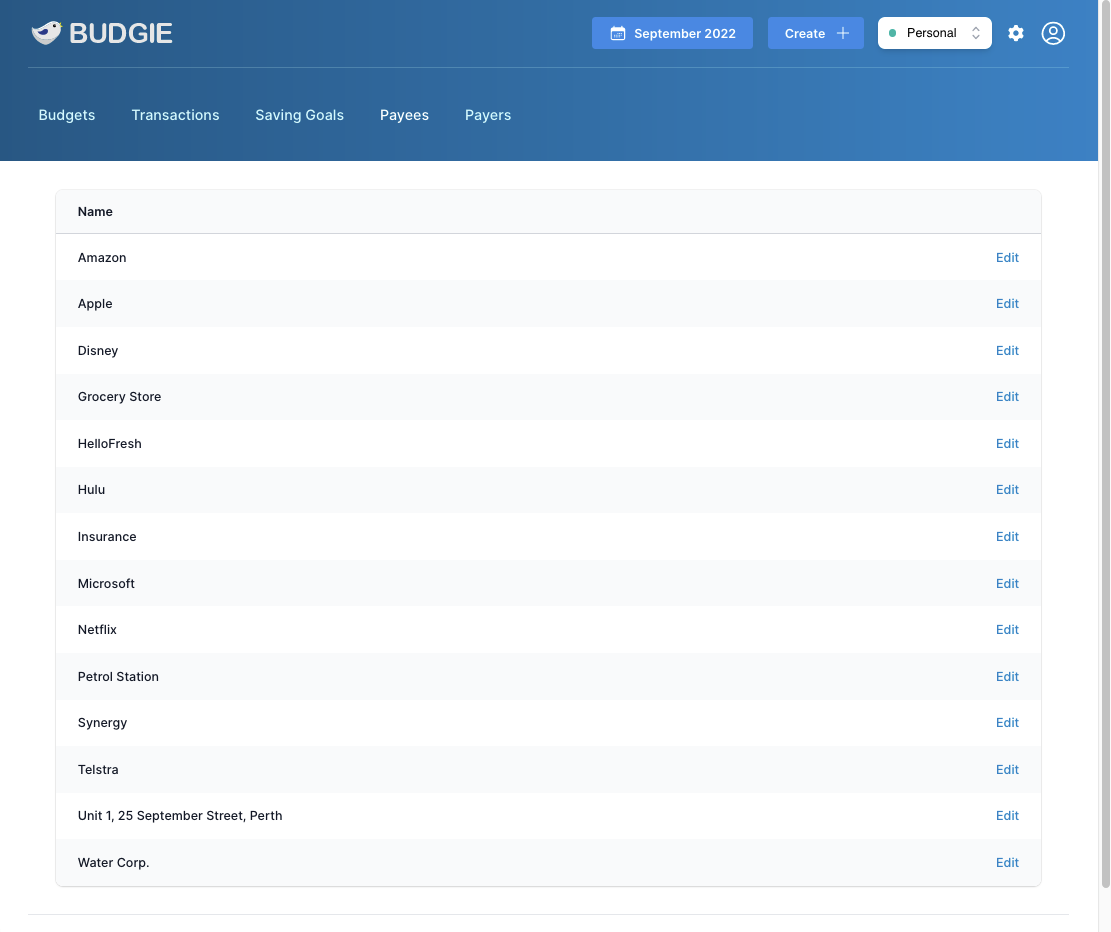Select the Hulu name text
The height and width of the screenshot is (932, 1111).
(91, 489)
